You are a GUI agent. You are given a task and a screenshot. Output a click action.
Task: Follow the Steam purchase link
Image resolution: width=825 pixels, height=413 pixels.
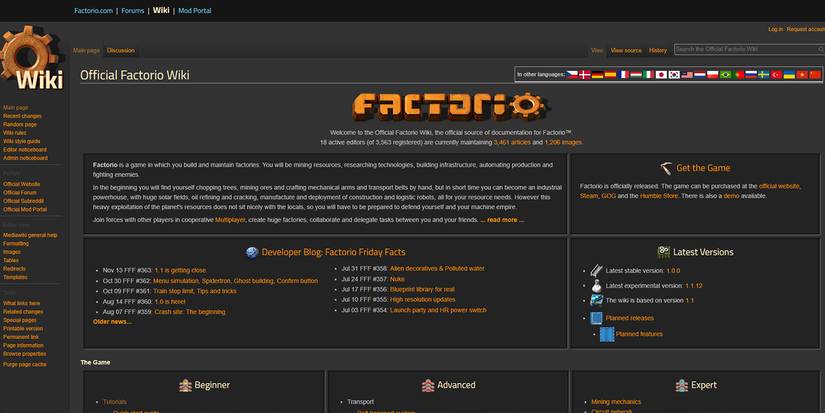tap(590, 196)
